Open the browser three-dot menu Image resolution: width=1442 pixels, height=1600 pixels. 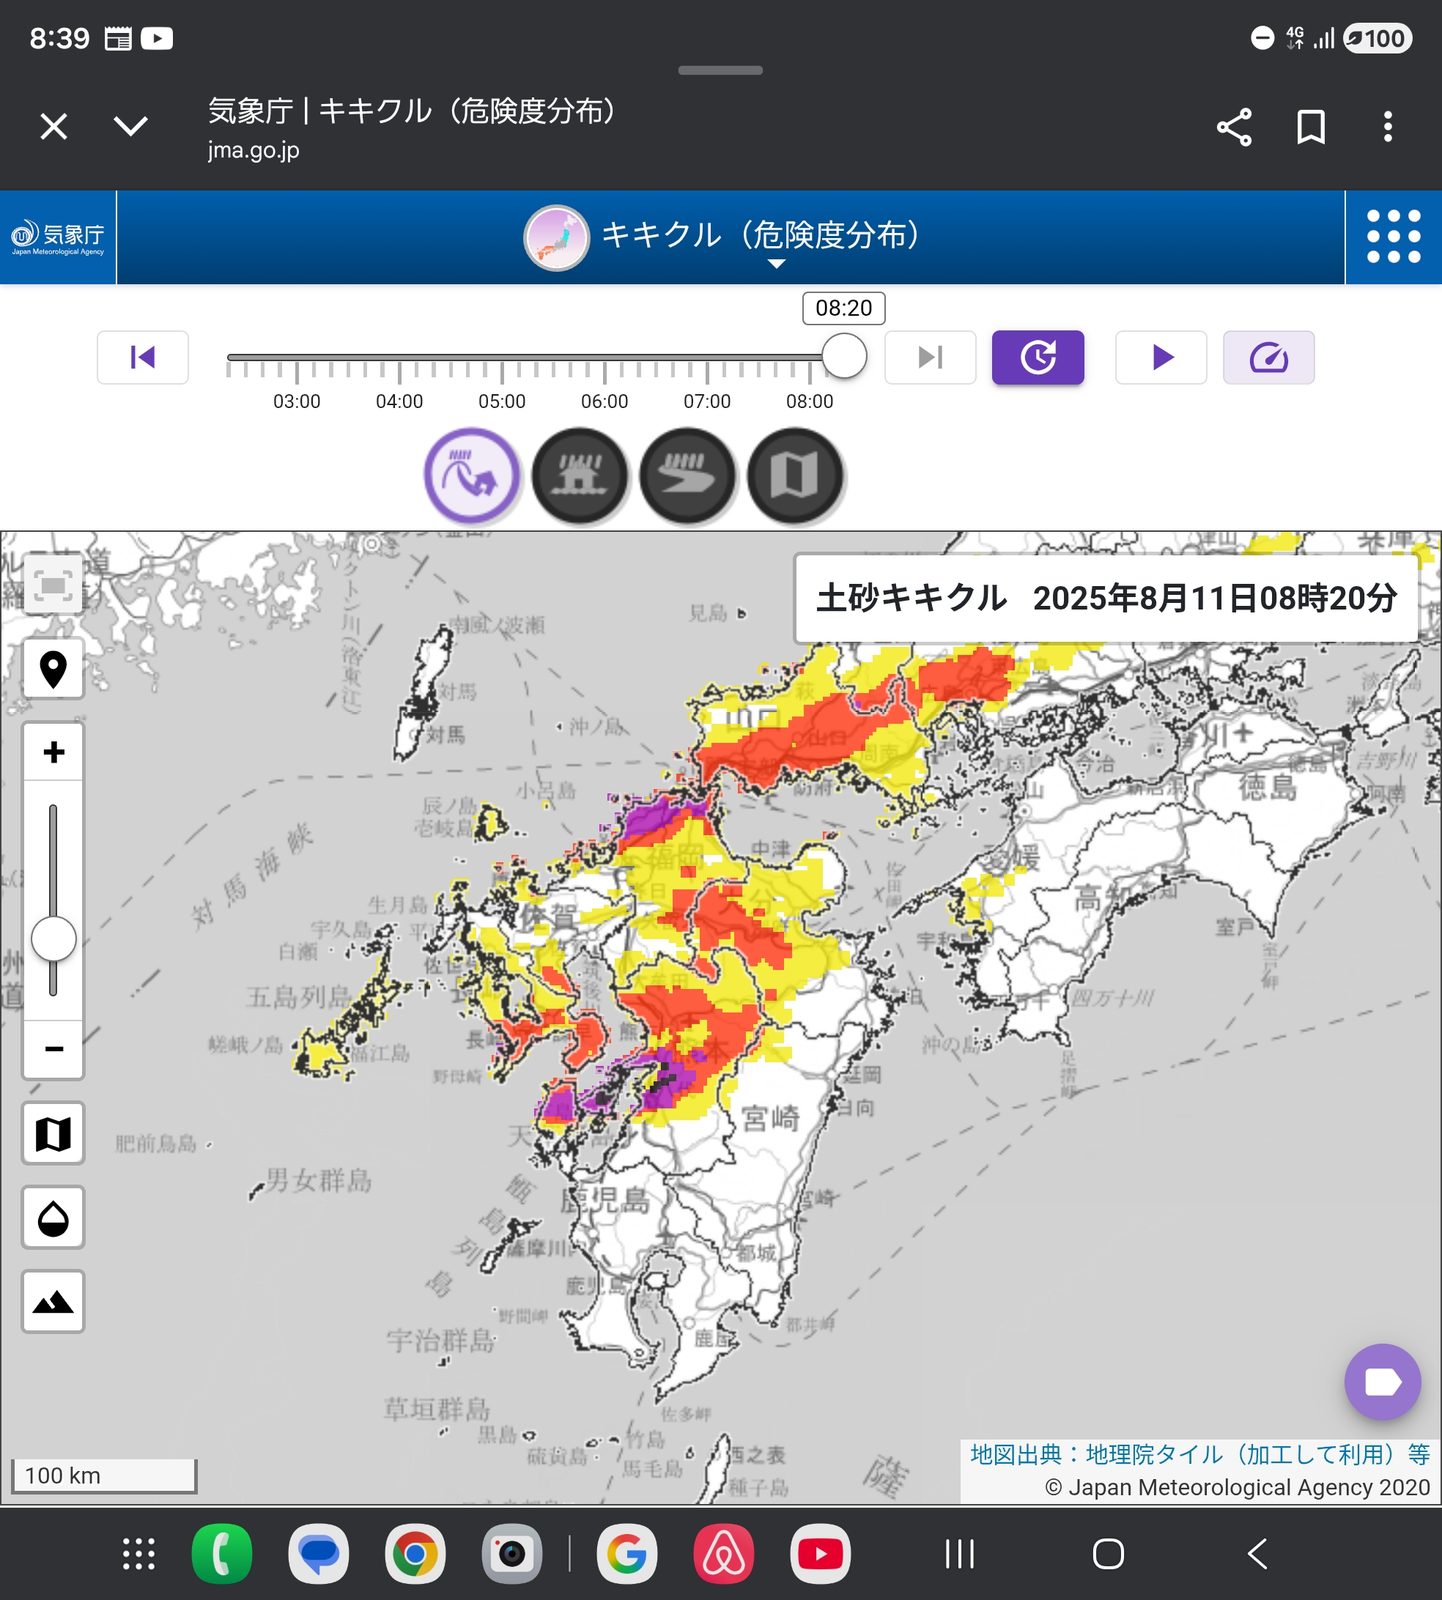1388,127
